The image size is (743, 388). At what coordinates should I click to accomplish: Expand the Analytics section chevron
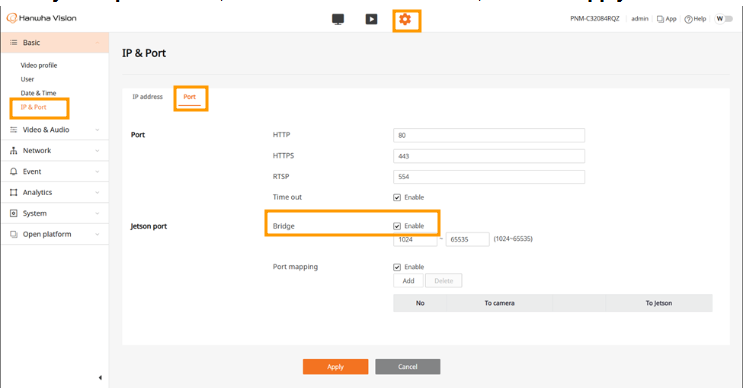pyautogui.click(x=97, y=192)
